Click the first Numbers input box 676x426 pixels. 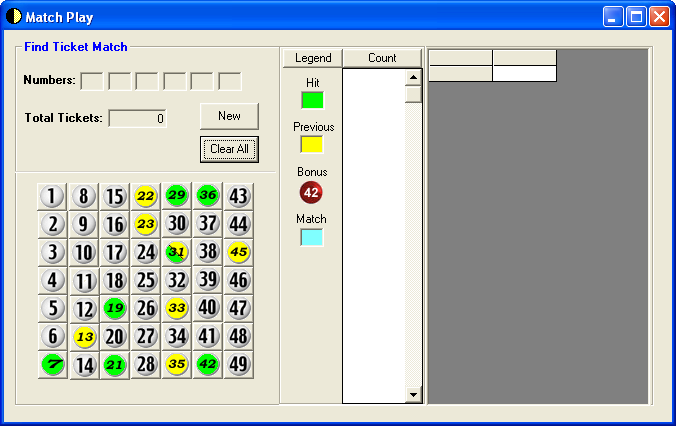[91, 81]
